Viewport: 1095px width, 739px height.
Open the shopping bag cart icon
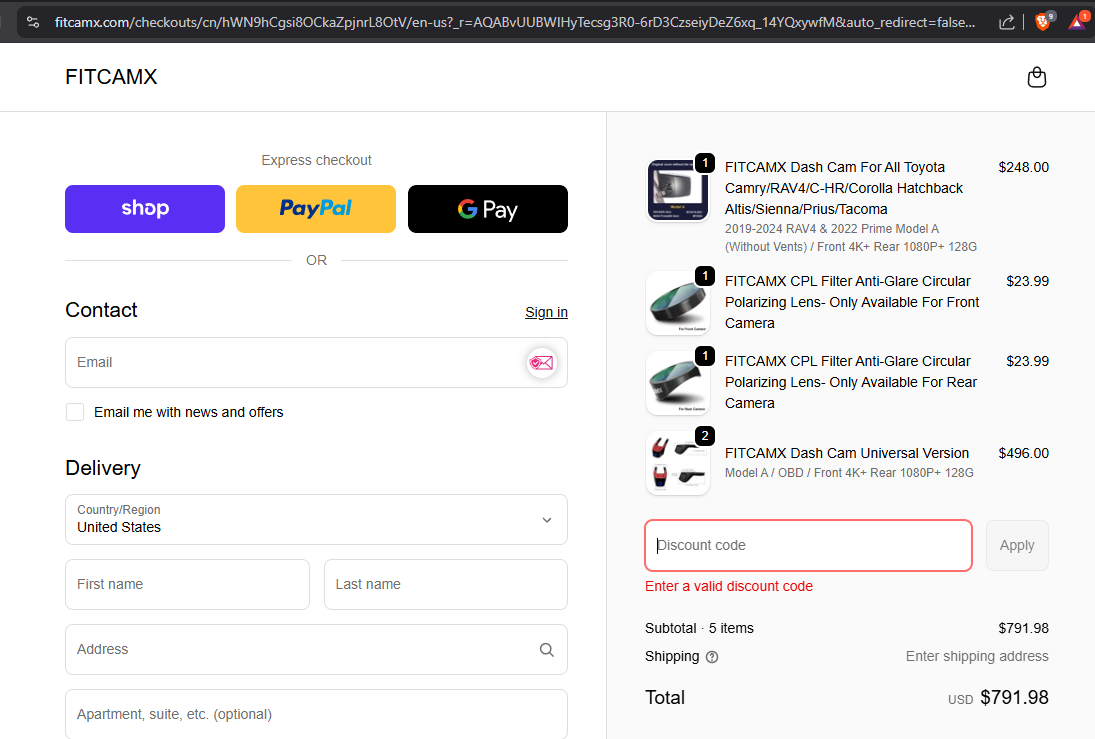1036,77
